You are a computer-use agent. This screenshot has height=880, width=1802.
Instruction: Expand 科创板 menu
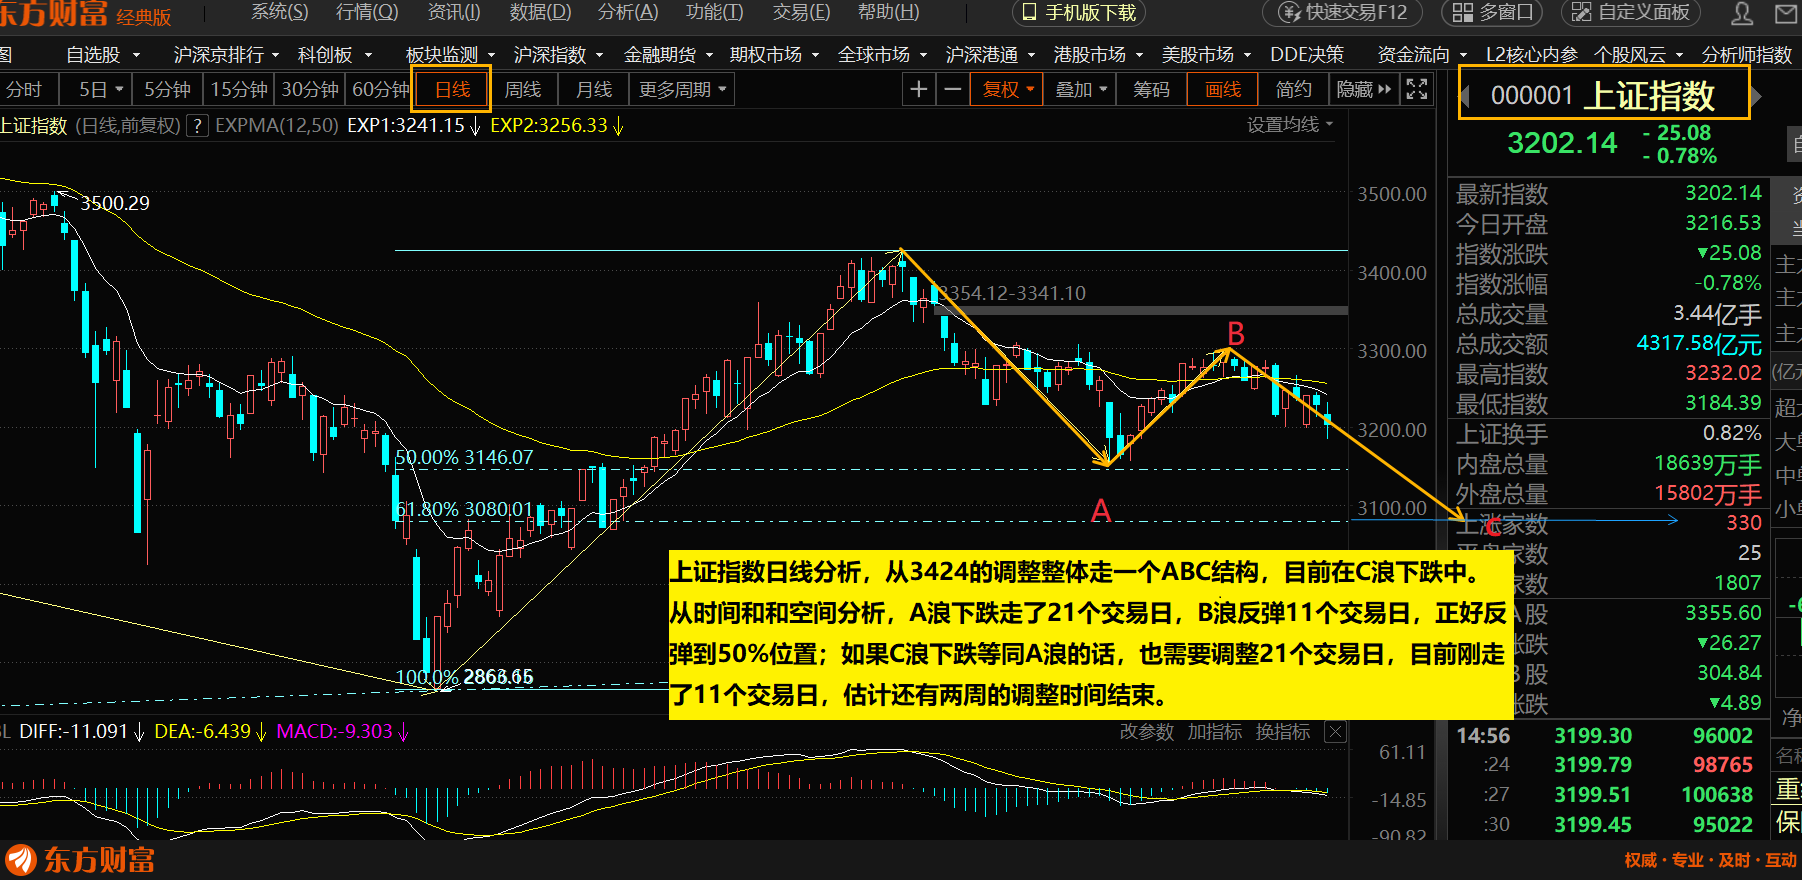pyautogui.click(x=334, y=55)
